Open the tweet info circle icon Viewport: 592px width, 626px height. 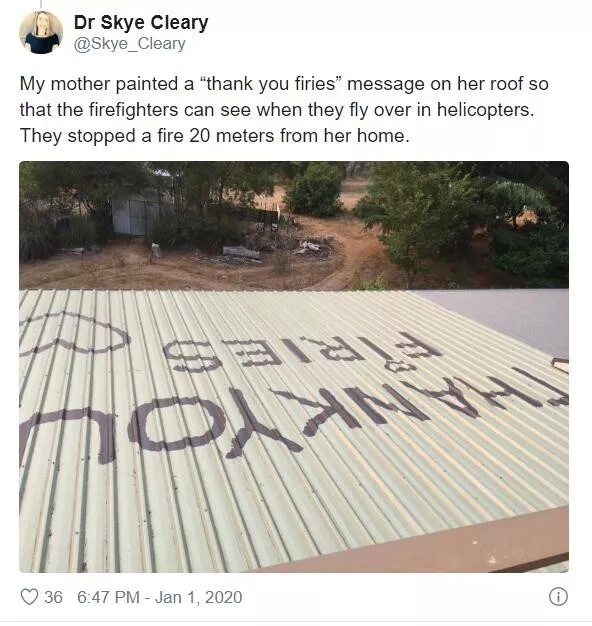coord(558,597)
